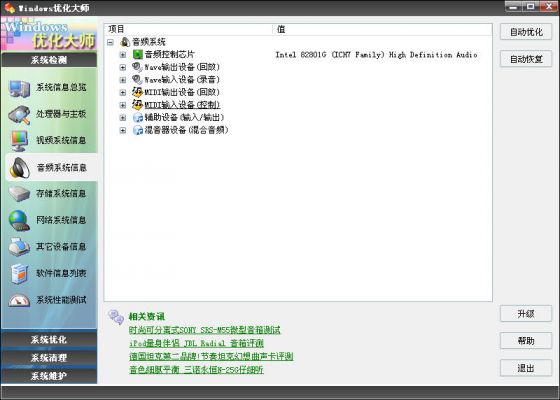Click the Windows优化大师 title bar app icon

10,8
